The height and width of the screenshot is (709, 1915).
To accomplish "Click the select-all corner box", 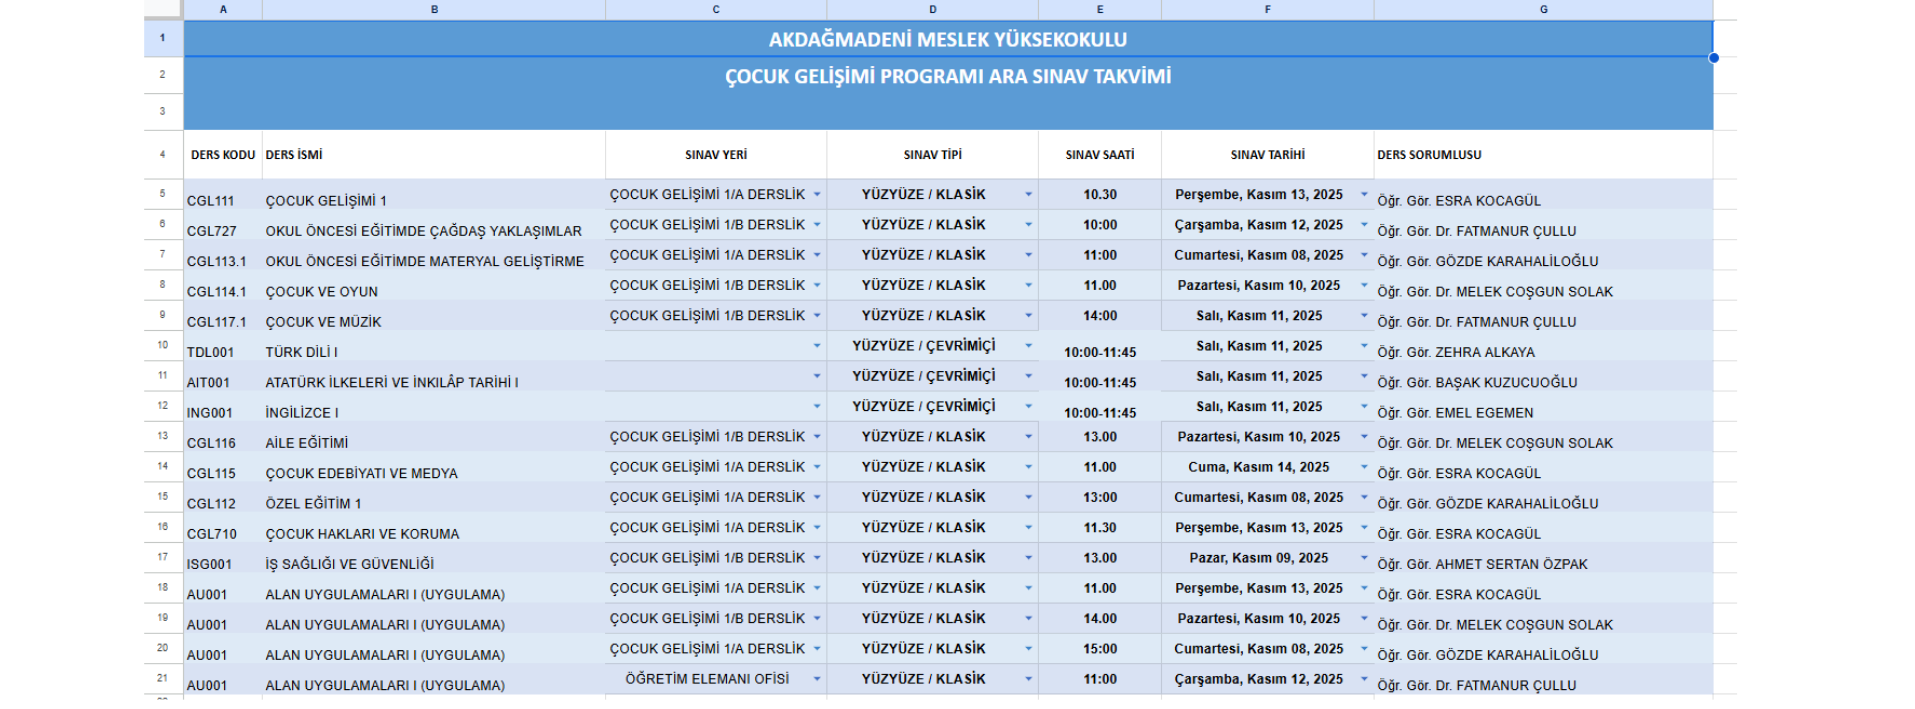I will pos(163,9).
